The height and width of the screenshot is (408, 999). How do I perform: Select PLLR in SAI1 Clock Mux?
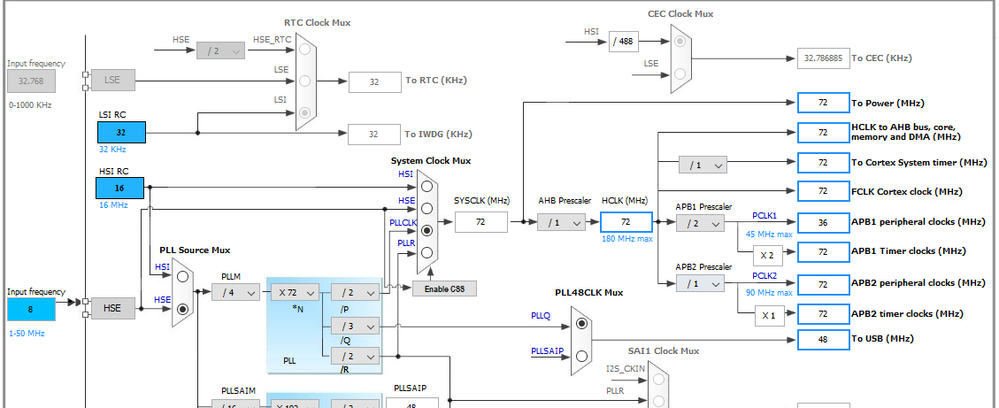658,400
